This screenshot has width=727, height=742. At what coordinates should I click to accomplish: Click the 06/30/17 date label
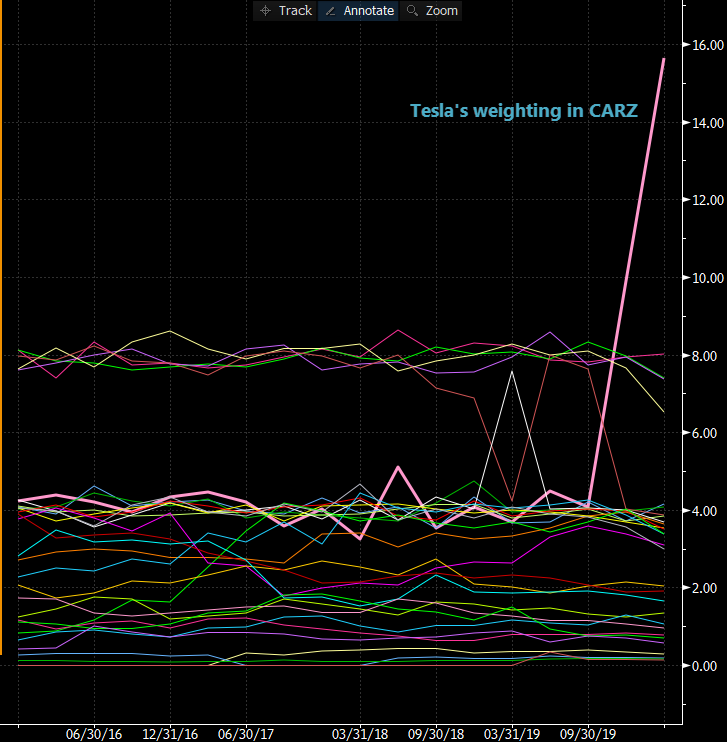pyautogui.click(x=246, y=734)
